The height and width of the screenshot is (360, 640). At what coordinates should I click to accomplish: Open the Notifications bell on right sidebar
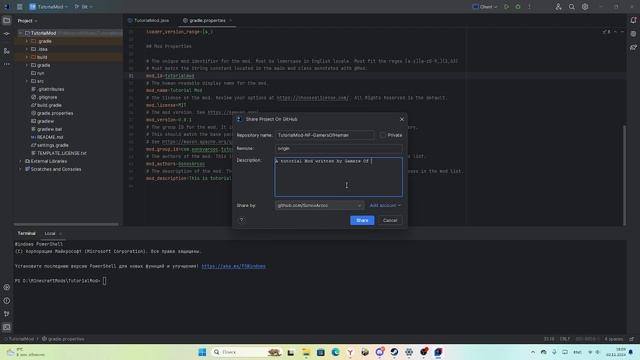coord(633,20)
